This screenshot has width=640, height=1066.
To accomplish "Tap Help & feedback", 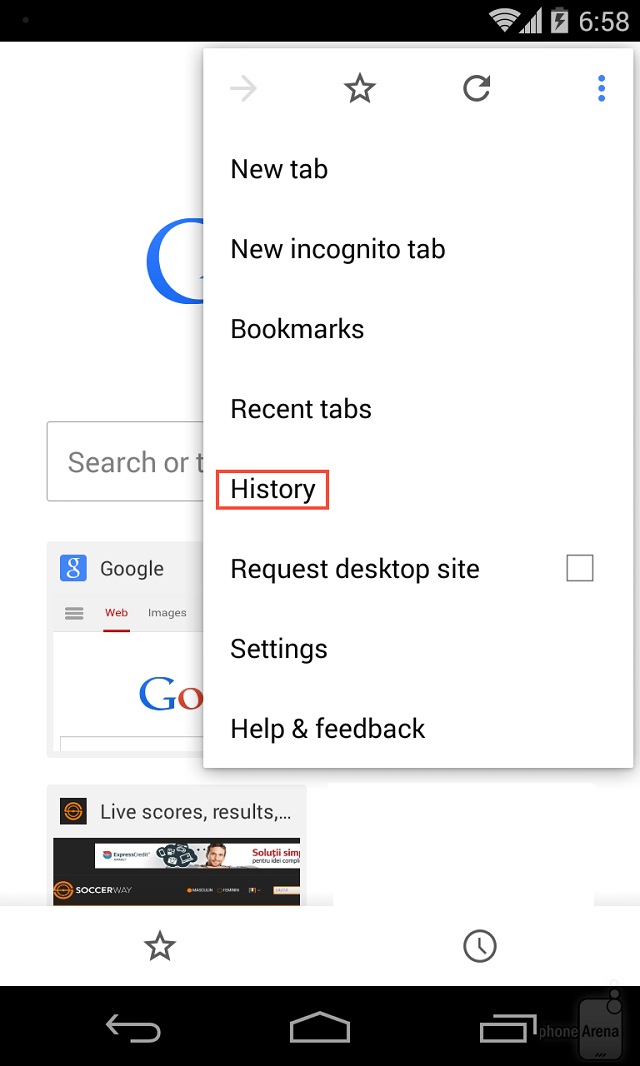I will tap(327, 729).
